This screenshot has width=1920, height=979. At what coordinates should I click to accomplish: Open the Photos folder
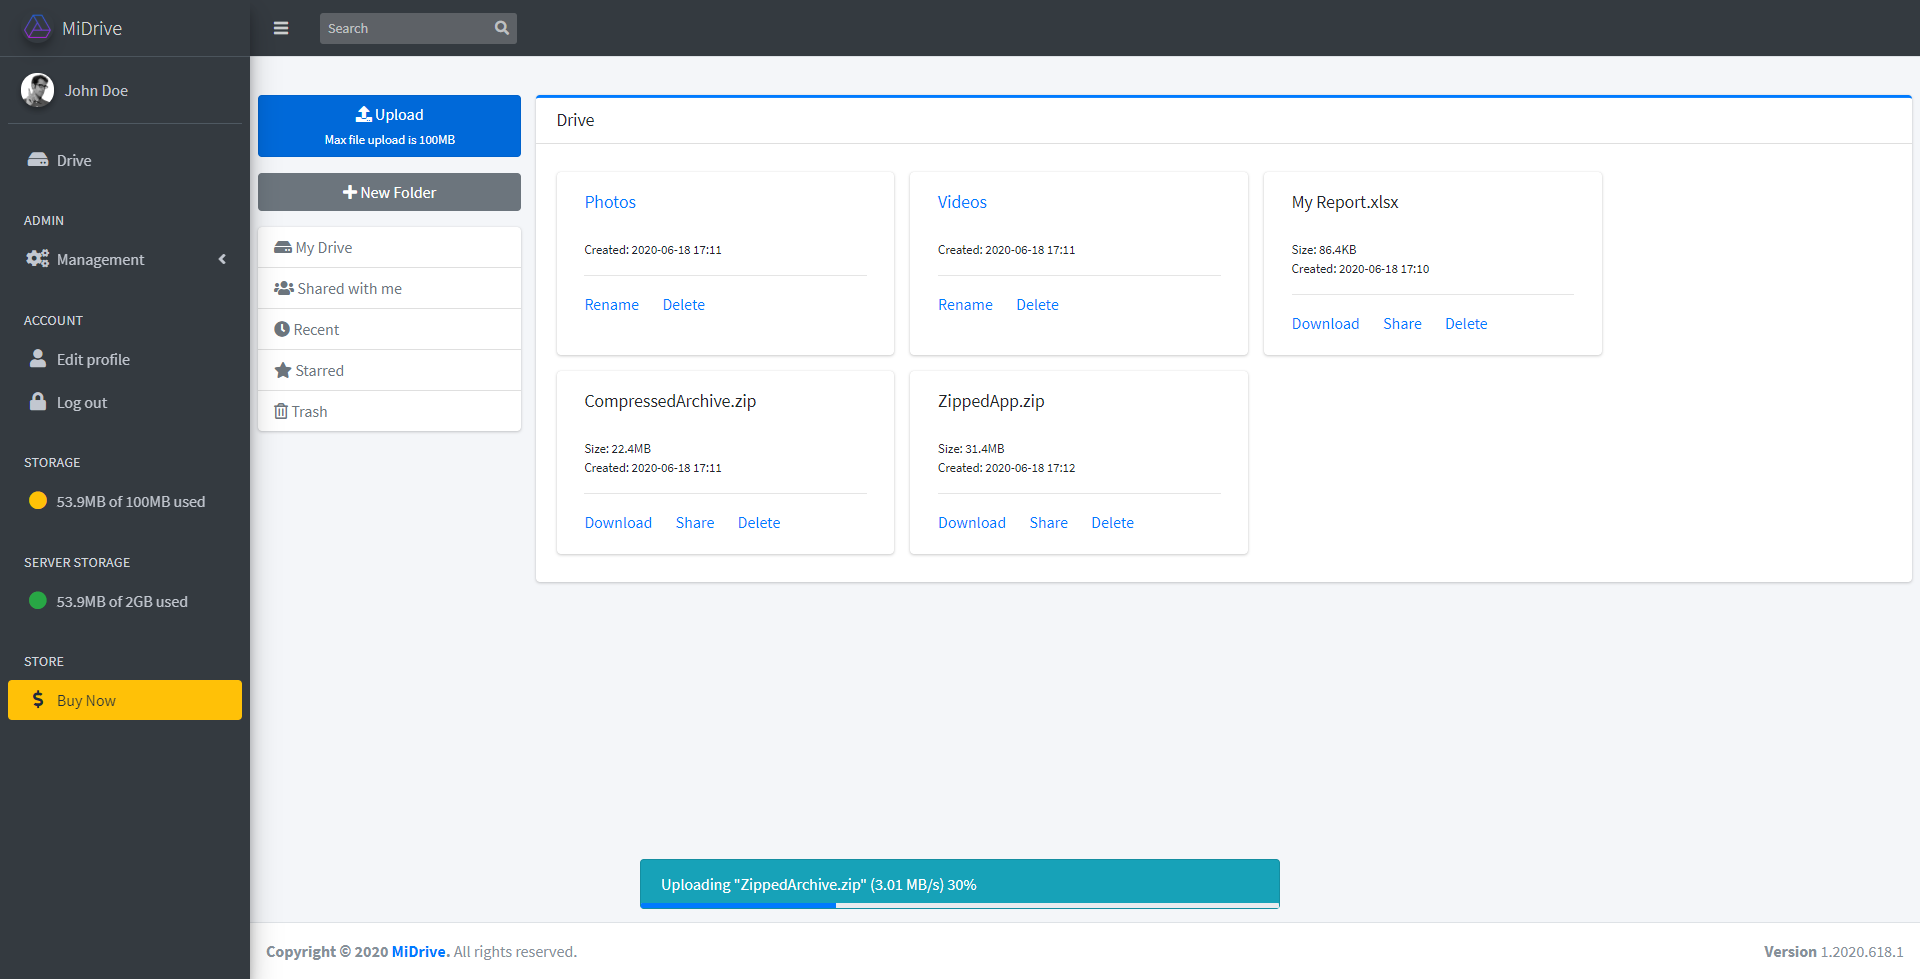coord(610,202)
